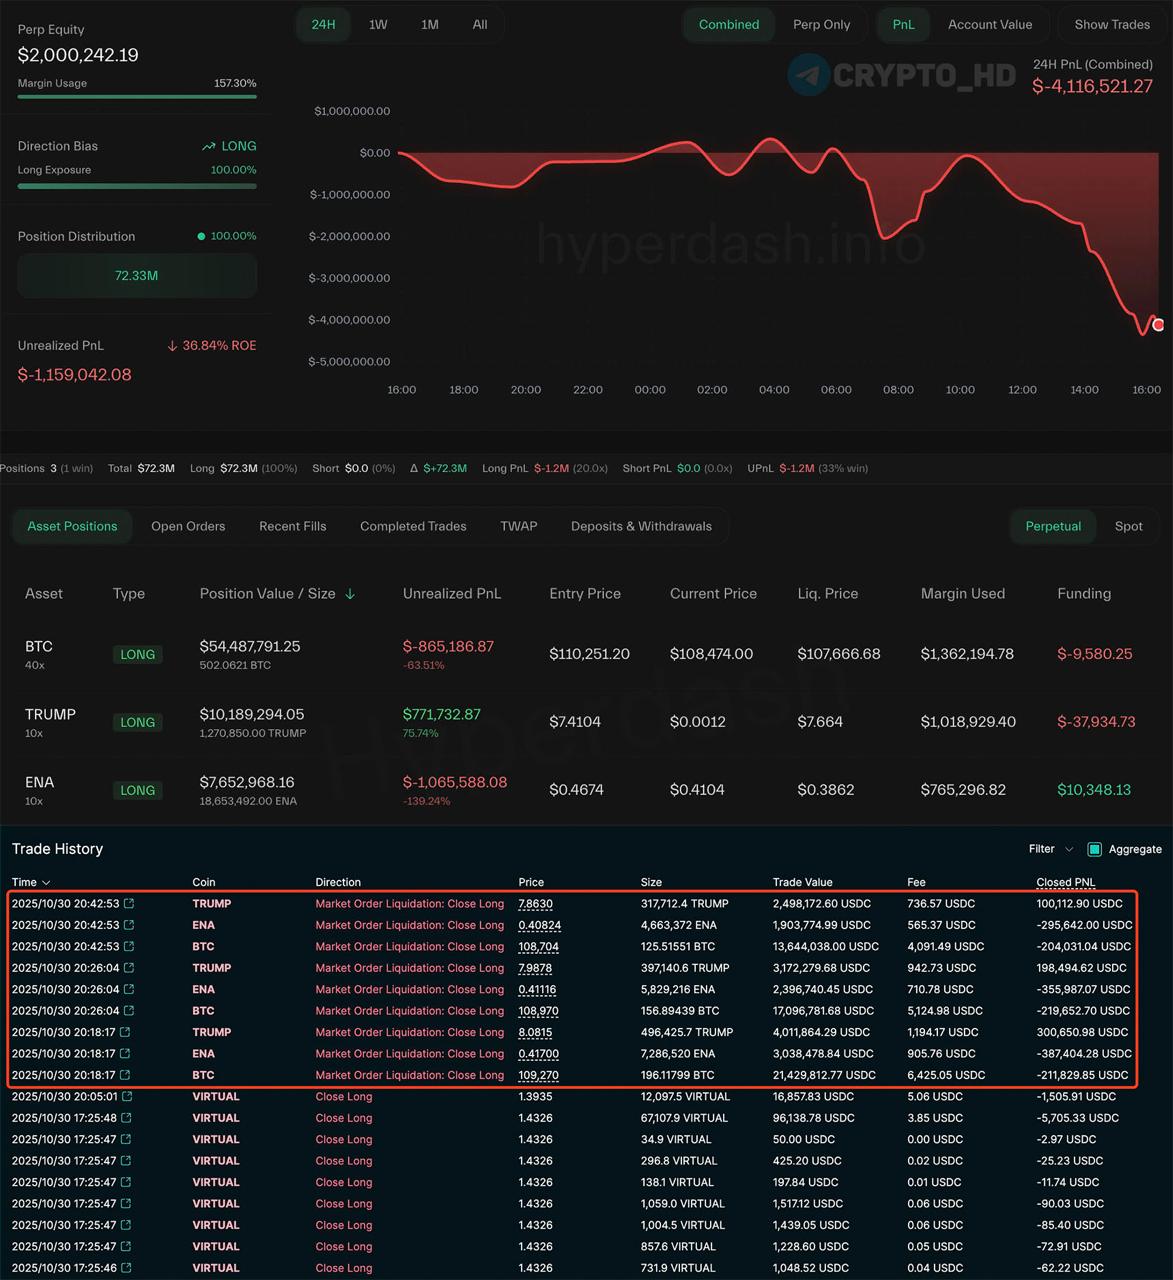Select the 1W time range

click(378, 25)
